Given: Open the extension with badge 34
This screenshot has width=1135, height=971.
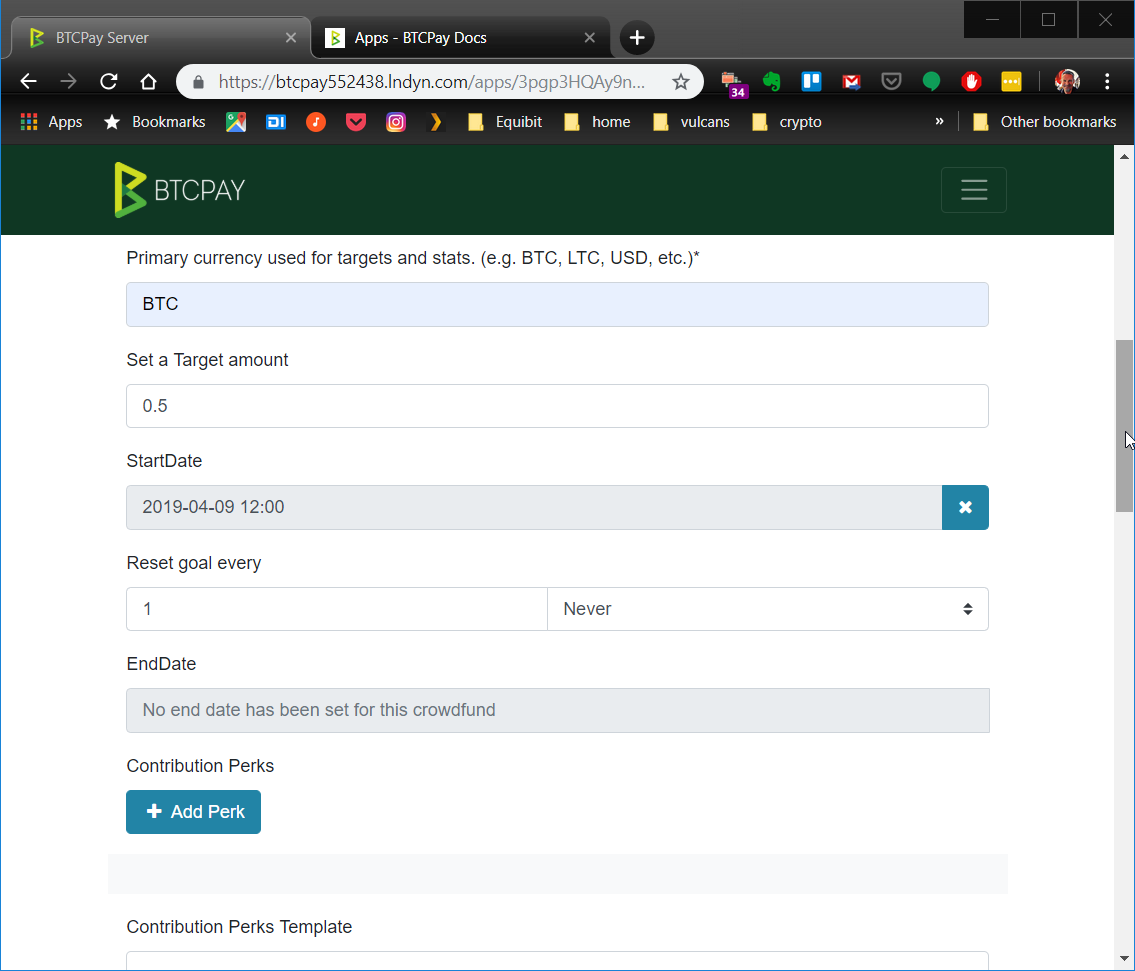Looking at the screenshot, I should coord(733,83).
